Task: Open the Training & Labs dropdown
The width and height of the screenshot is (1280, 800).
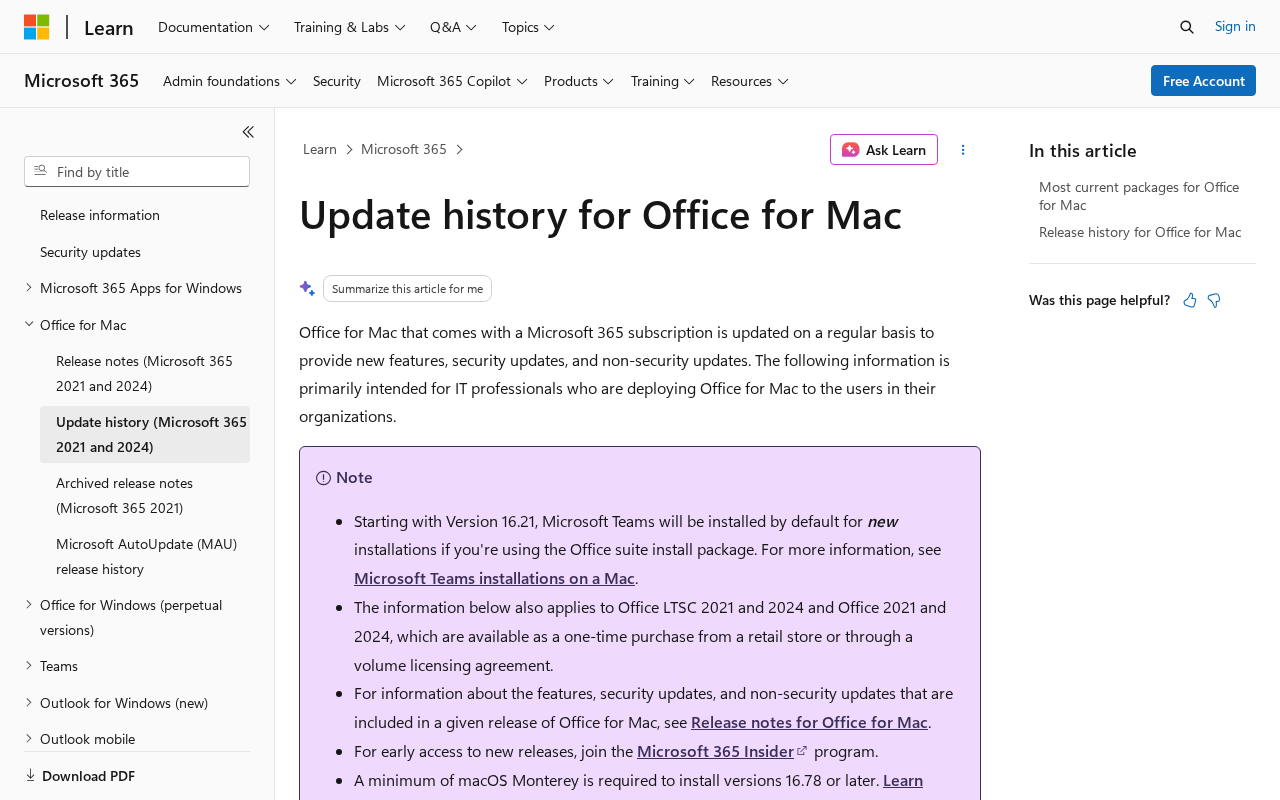Action: (350, 27)
